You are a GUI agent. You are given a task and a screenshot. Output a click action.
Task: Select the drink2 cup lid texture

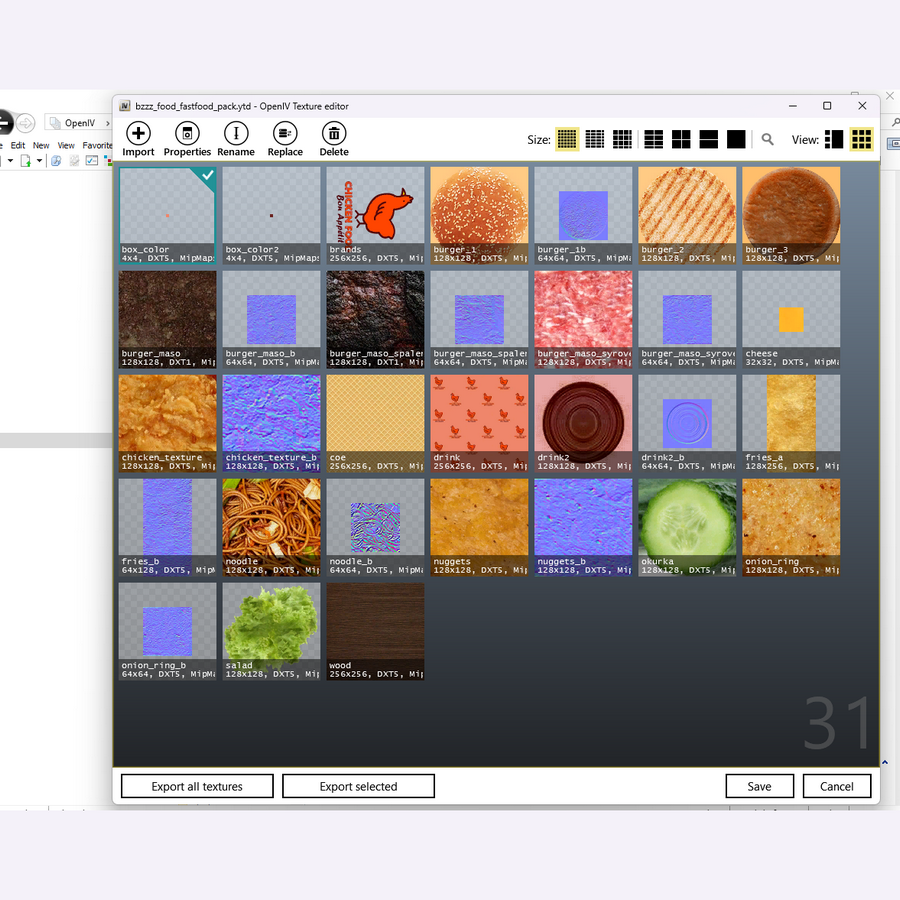point(583,423)
